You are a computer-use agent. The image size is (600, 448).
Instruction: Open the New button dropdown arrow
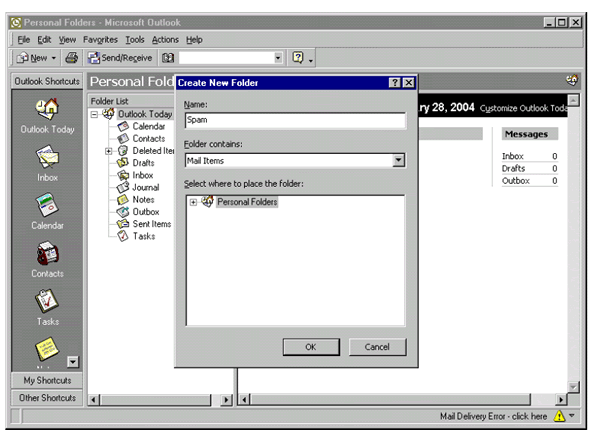point(54,58)
